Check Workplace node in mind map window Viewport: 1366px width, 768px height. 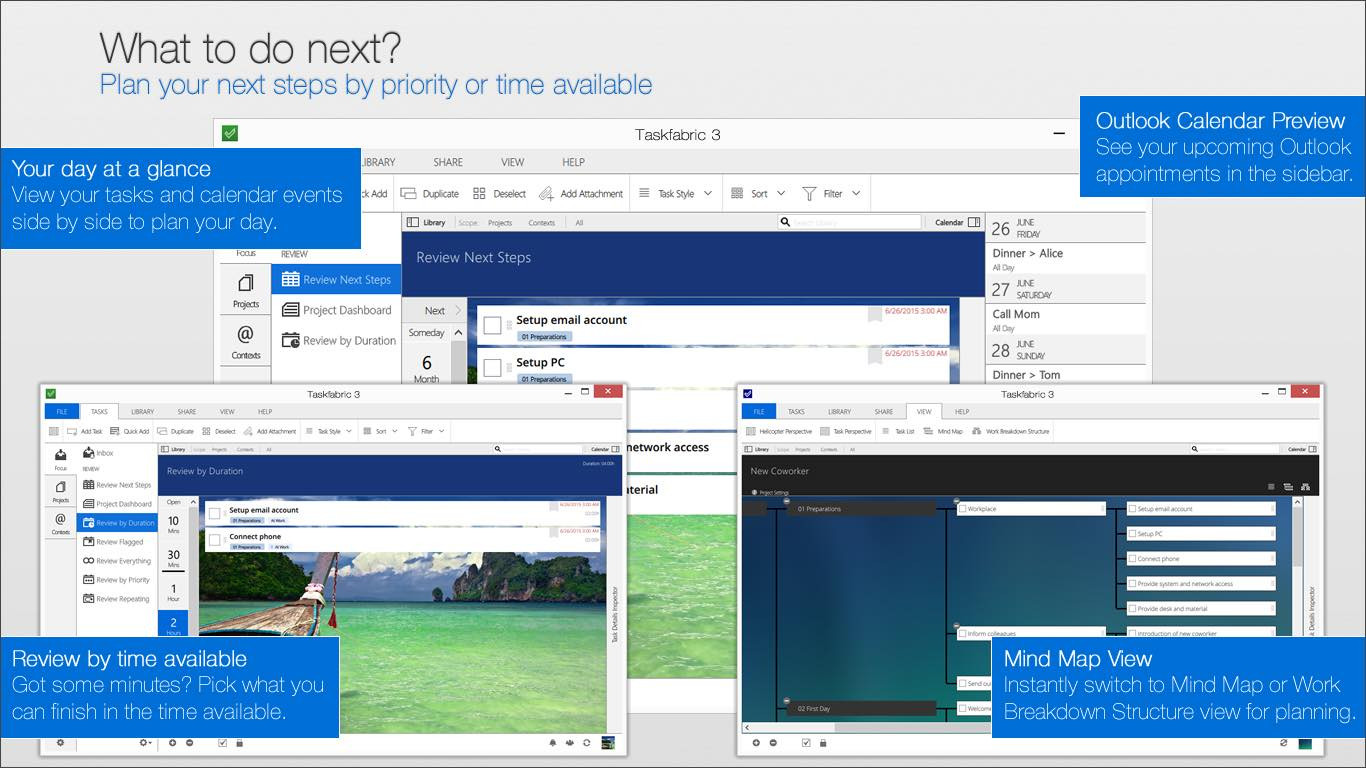962,509
